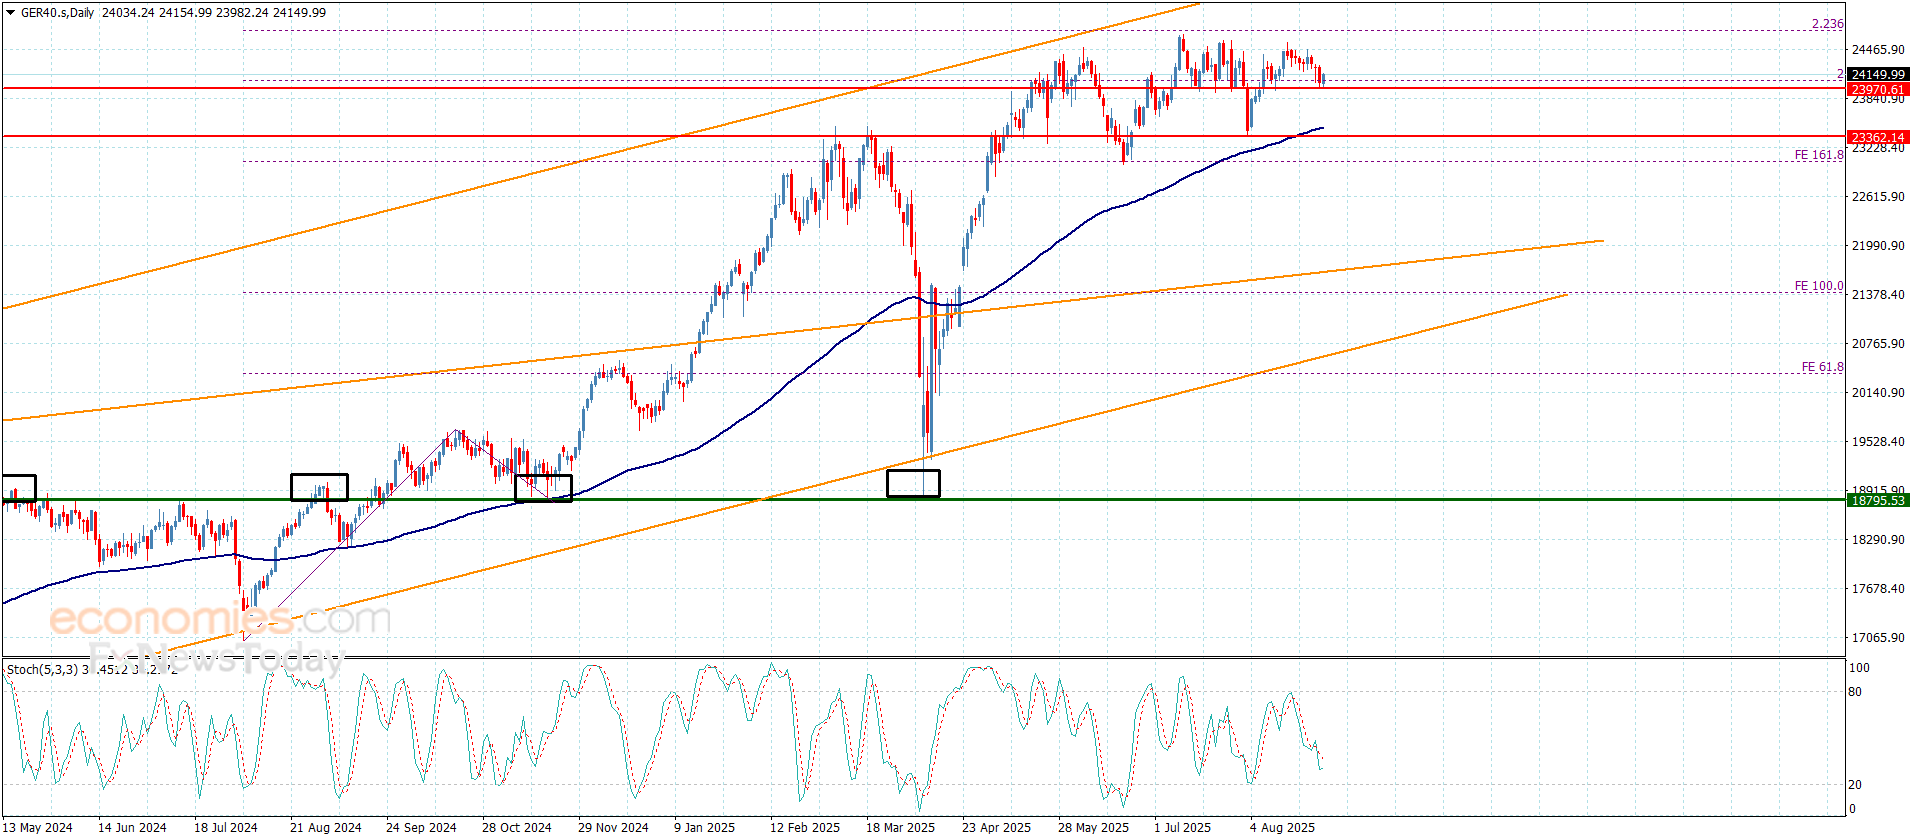Viewport: 1916px width, 840px height.
Task: Select the FE 161.8 Fibonacci label
Action: (1819, 155)
